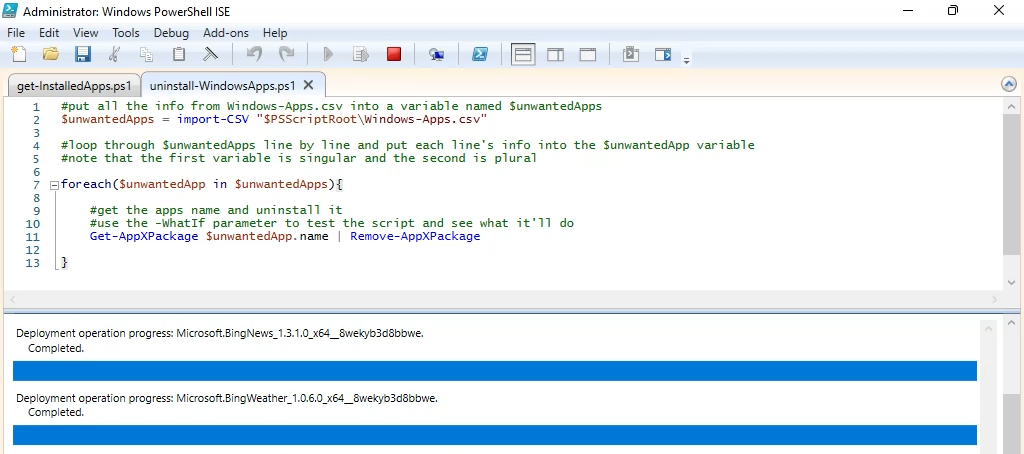Click the BingNews deployment progress bar

click(494, 371)
